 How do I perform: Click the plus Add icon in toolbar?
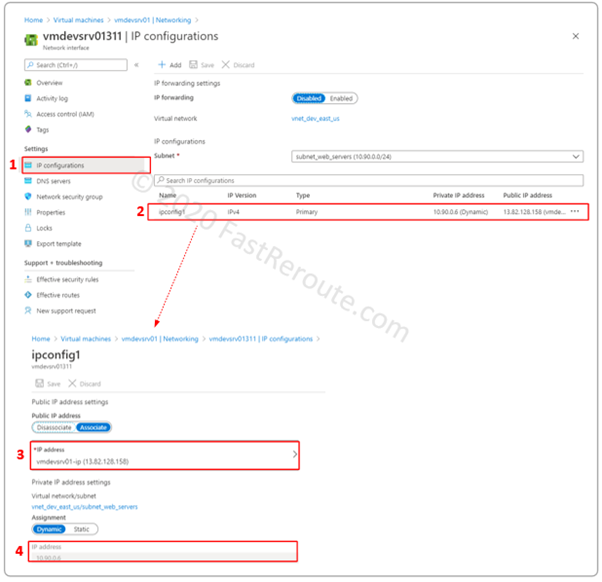click(162, 64)
